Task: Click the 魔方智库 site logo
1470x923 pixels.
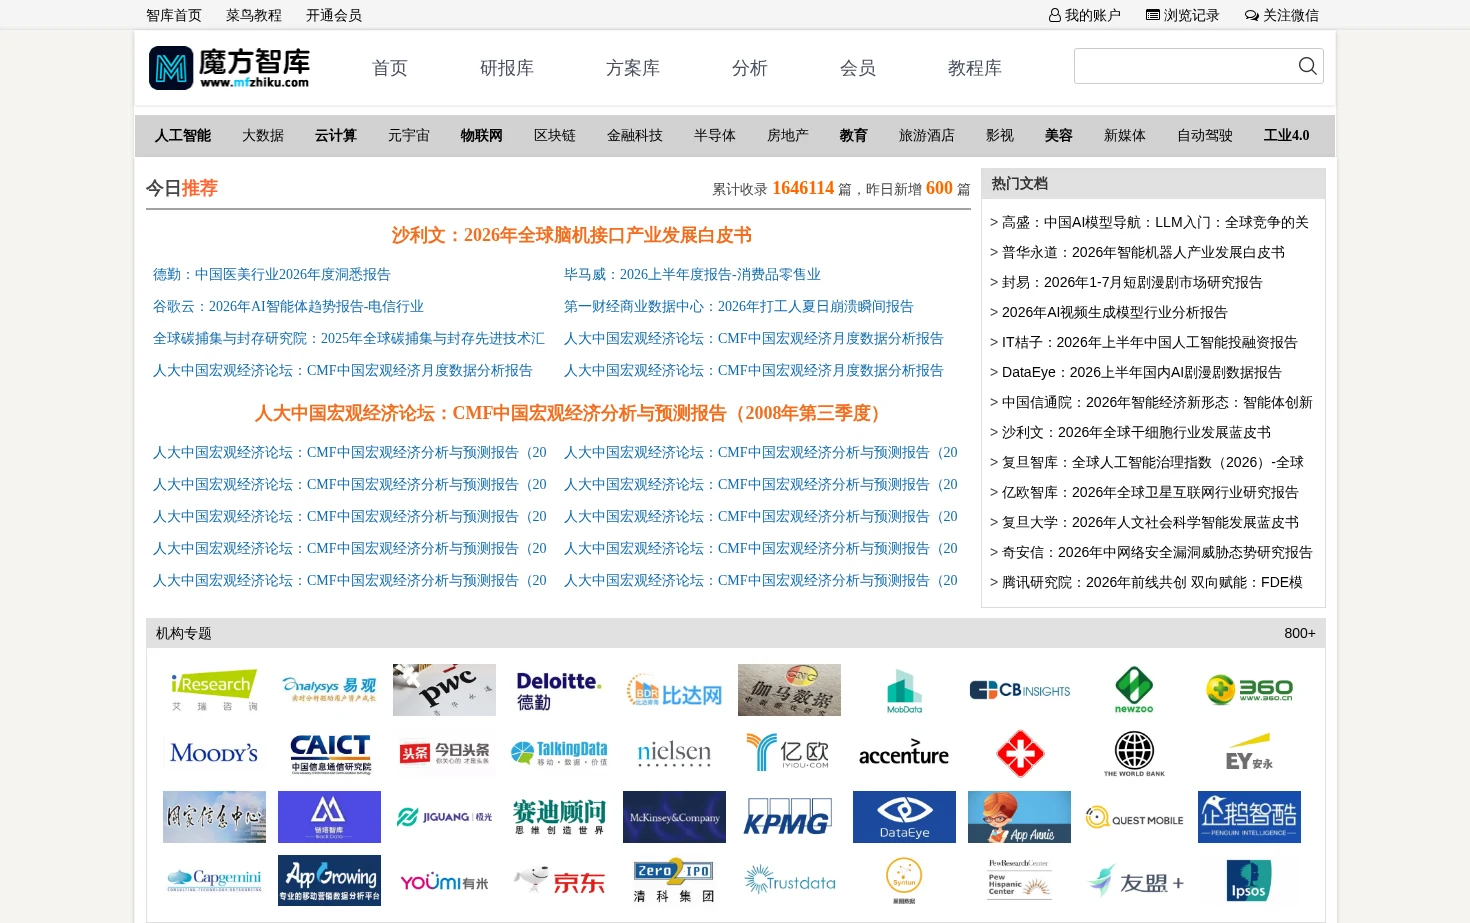Action: coord(229,68)
